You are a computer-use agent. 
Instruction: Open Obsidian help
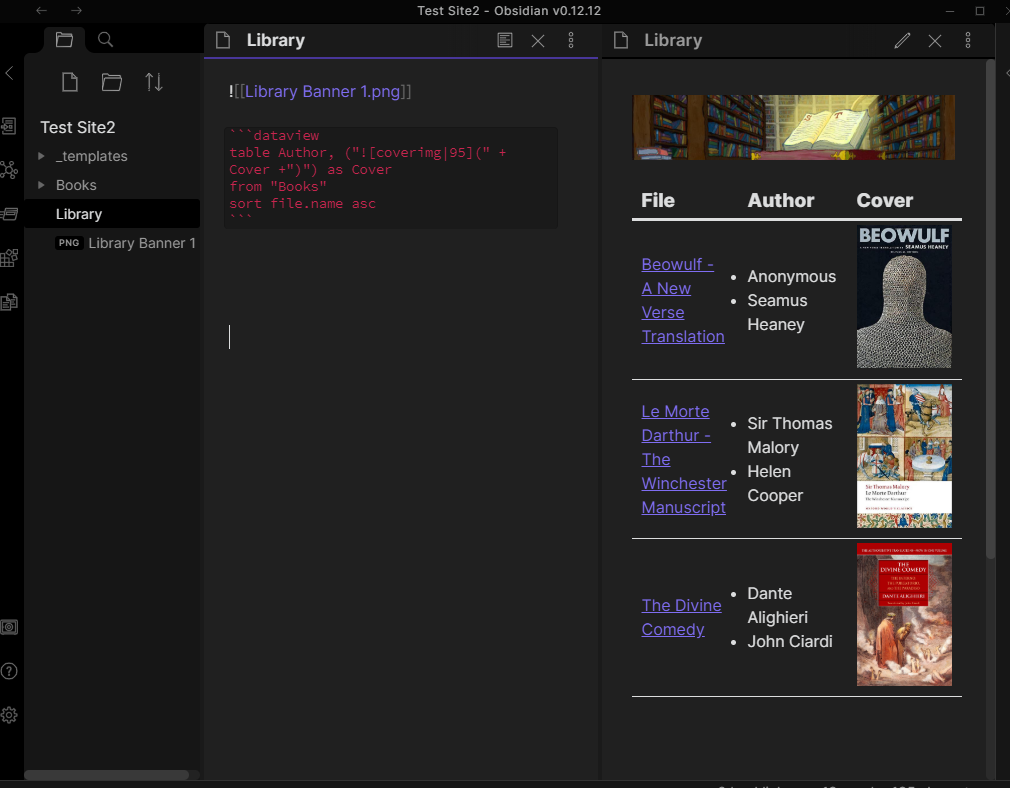(x=9, y=671)
